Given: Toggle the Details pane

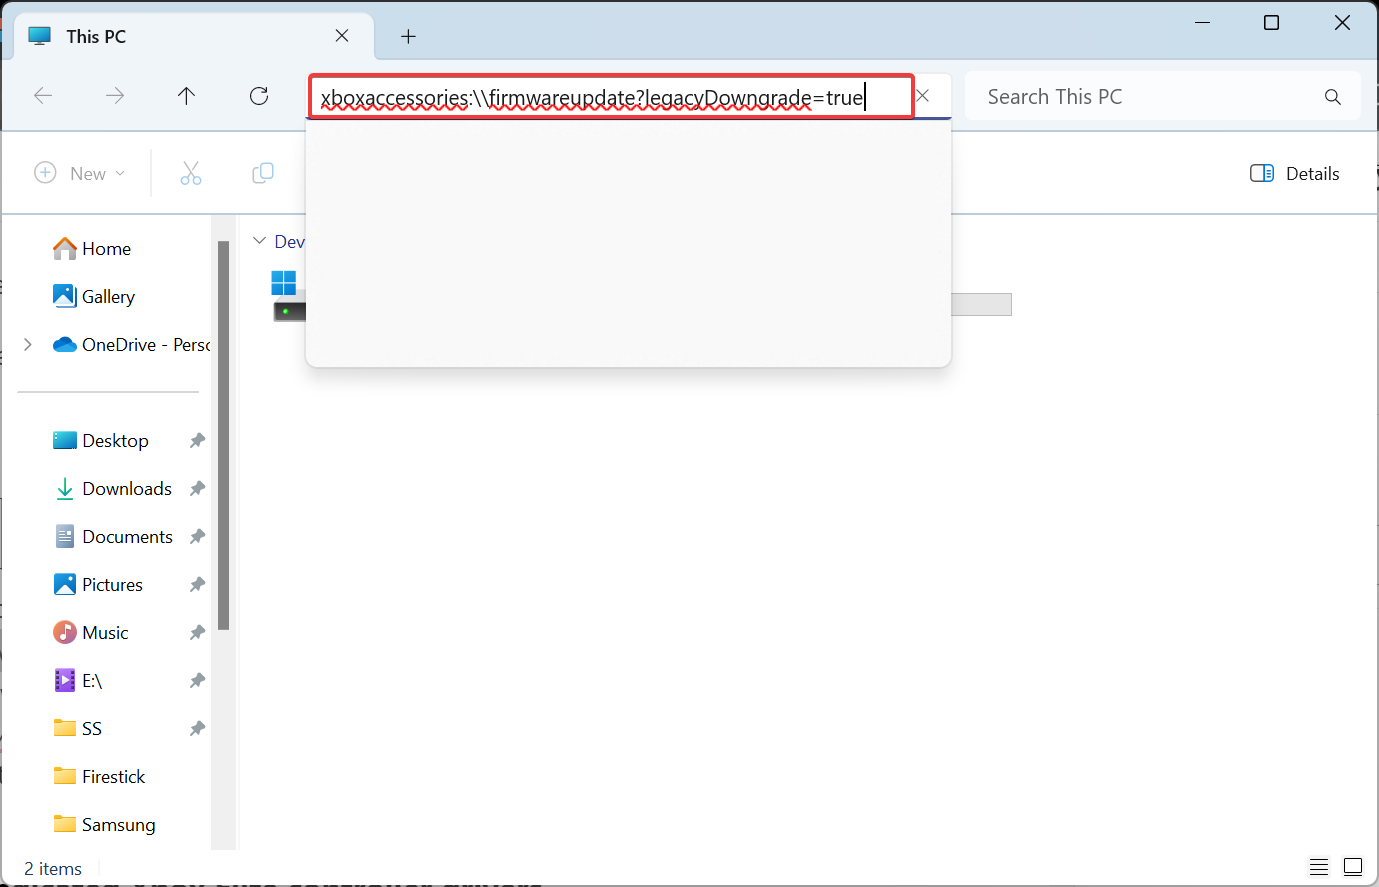Looking at the screenshot, I should 1295,173.
